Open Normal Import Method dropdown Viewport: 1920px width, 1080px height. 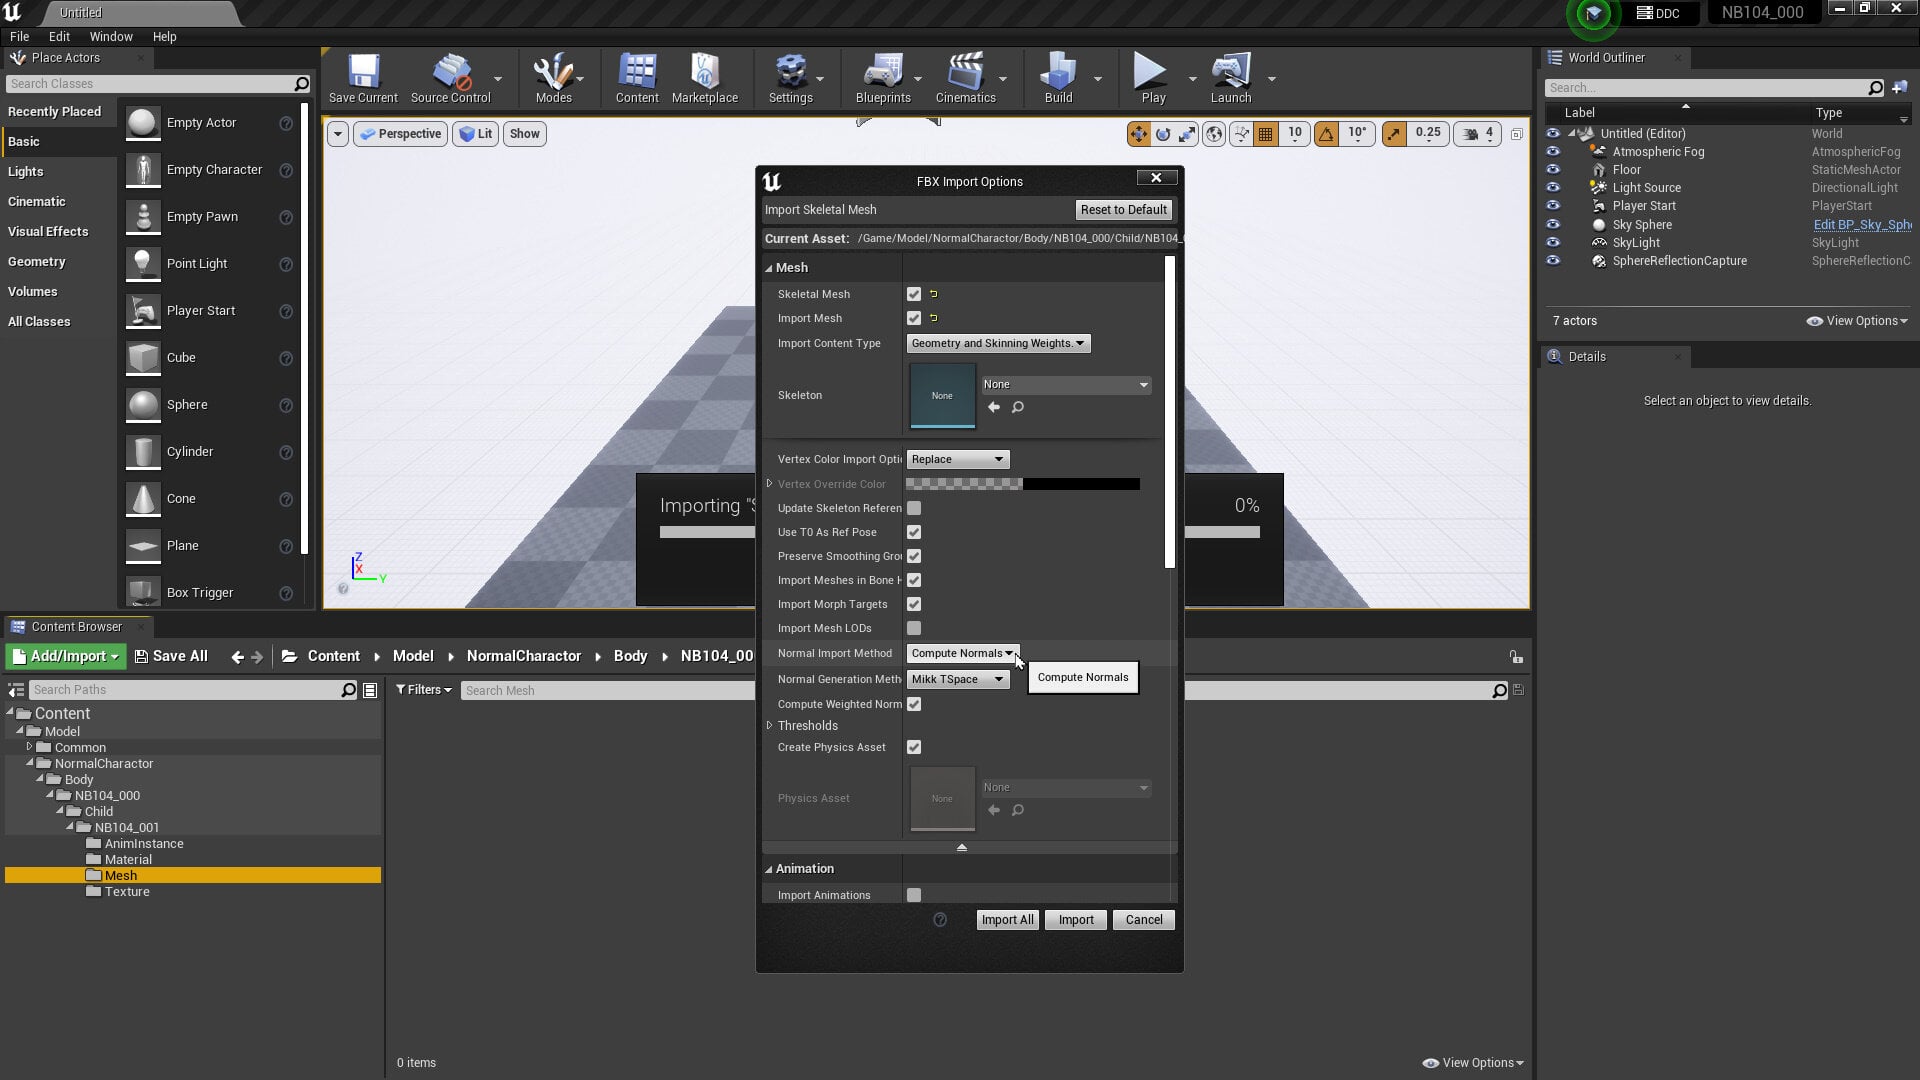click(x=963, y=653)
